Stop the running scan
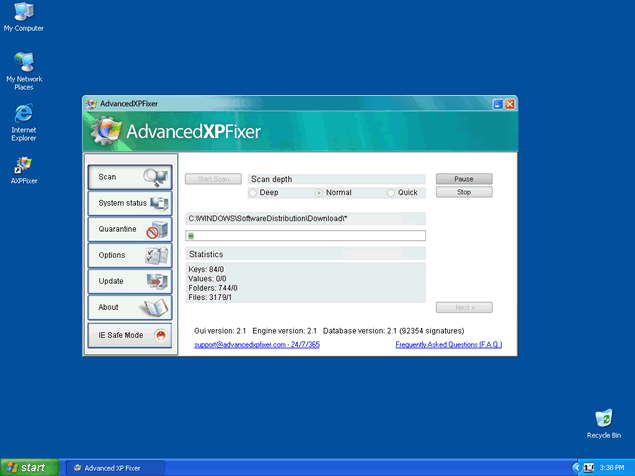 tap(463, 192)
